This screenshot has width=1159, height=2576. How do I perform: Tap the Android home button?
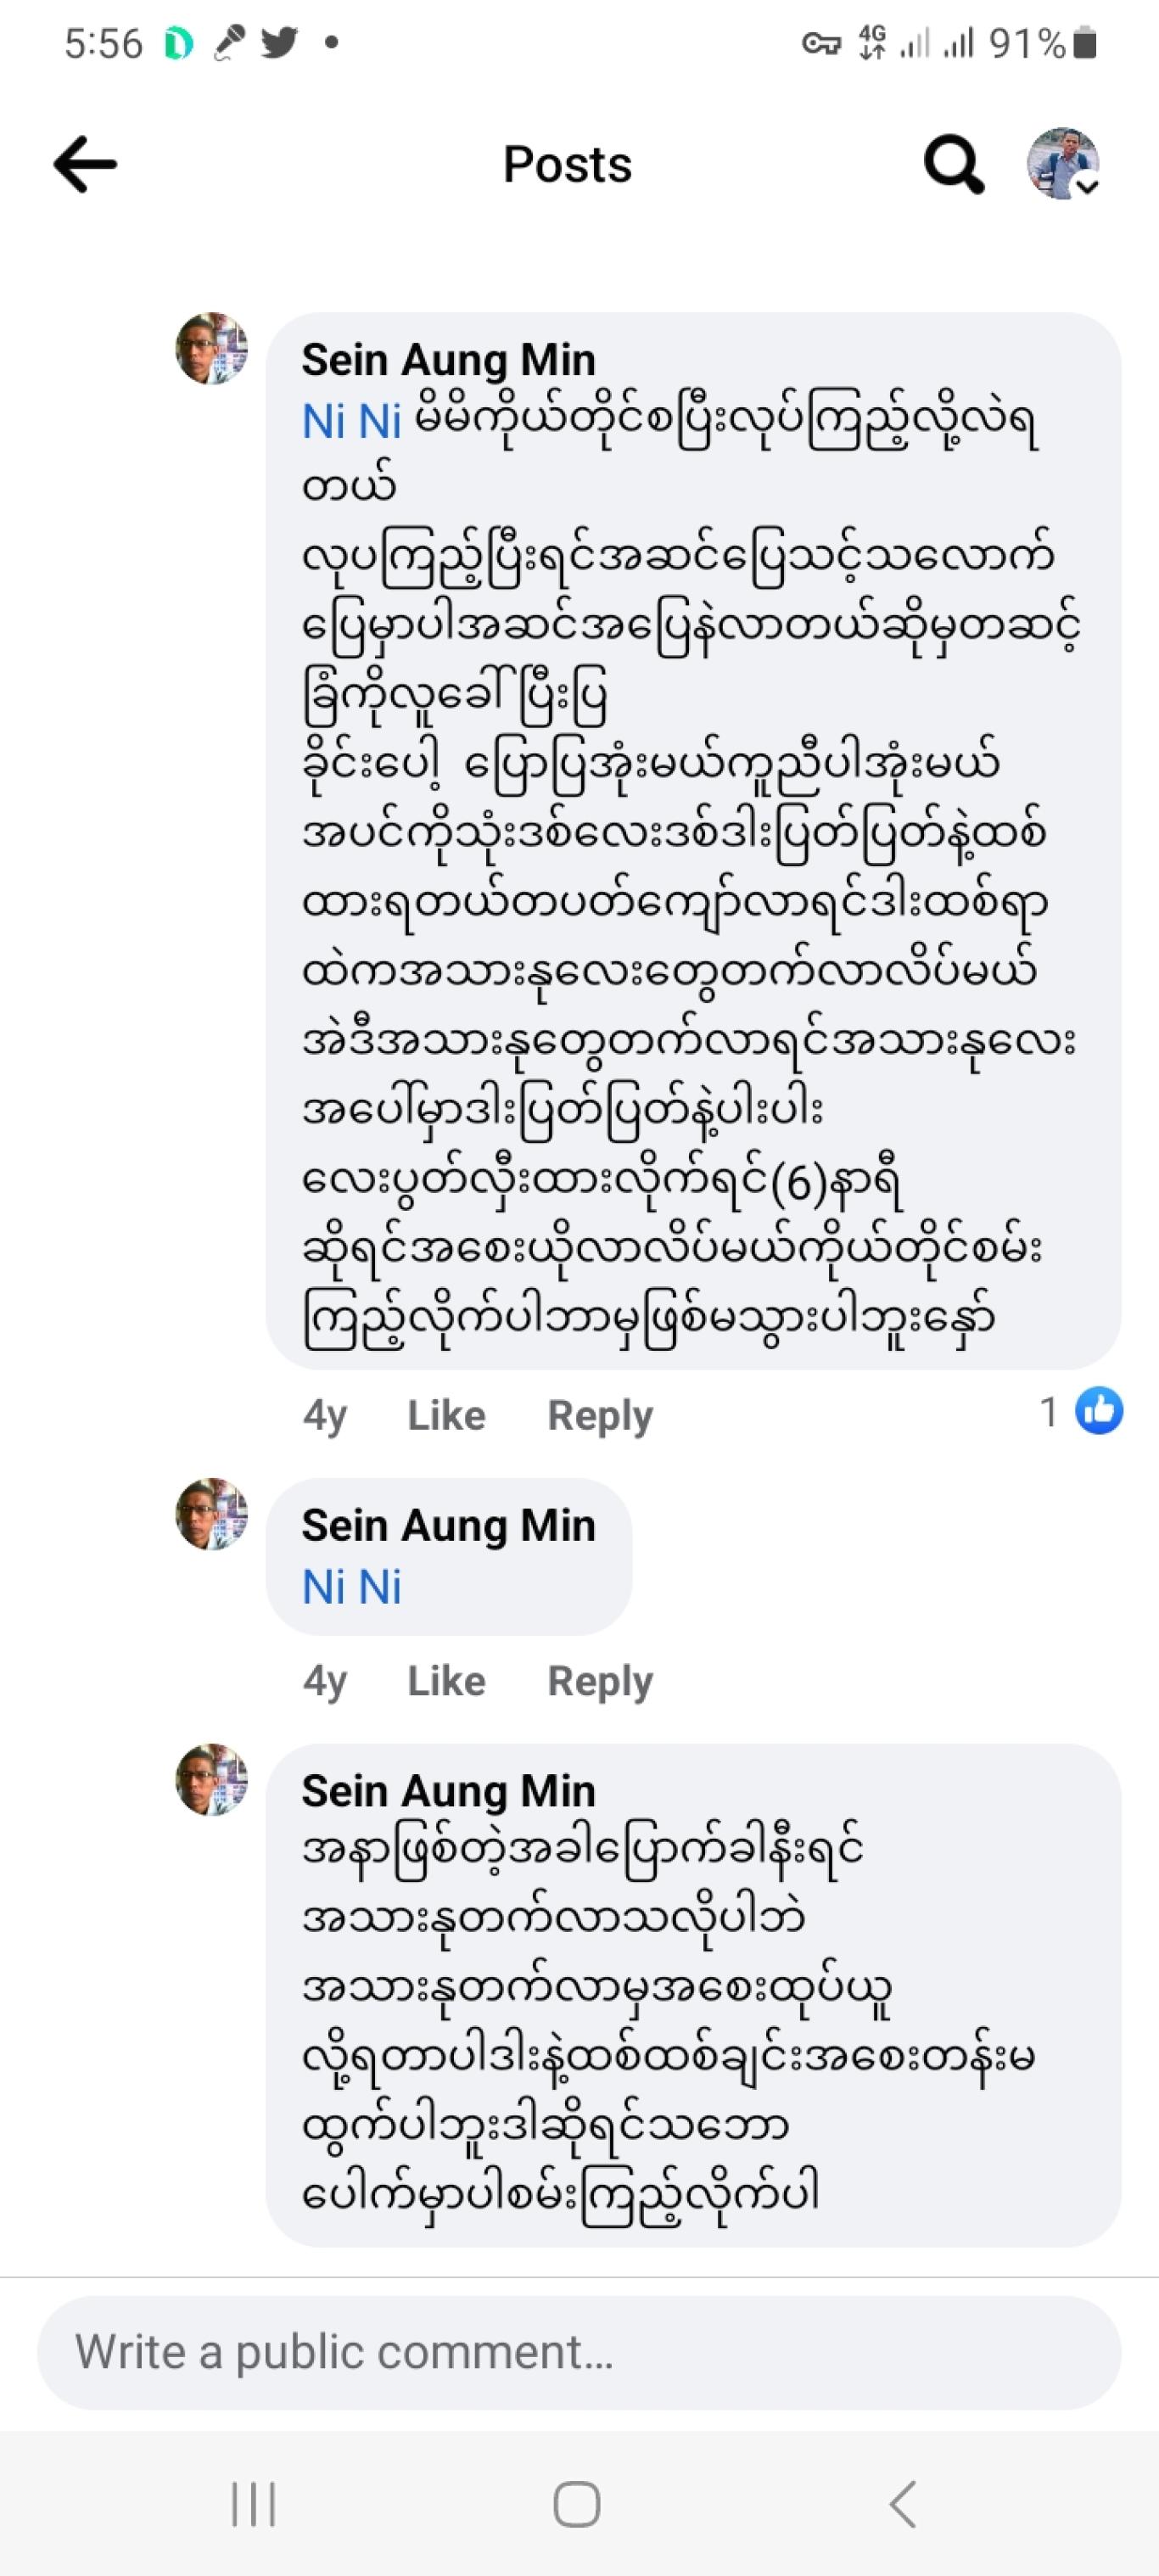577,2504
